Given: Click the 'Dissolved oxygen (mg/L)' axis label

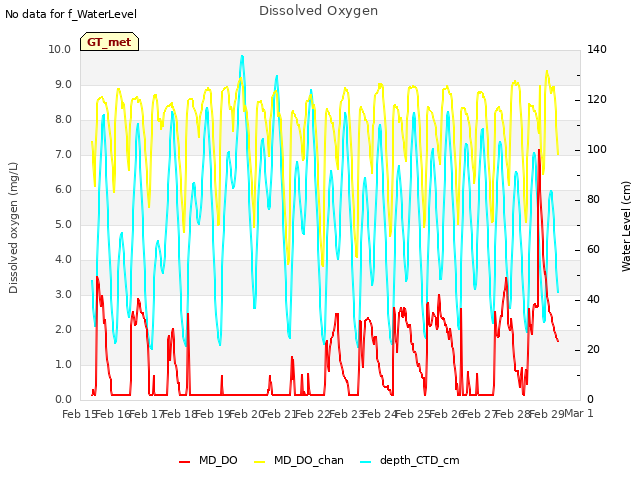Looking at the screenshot, I should click(13, 228).
